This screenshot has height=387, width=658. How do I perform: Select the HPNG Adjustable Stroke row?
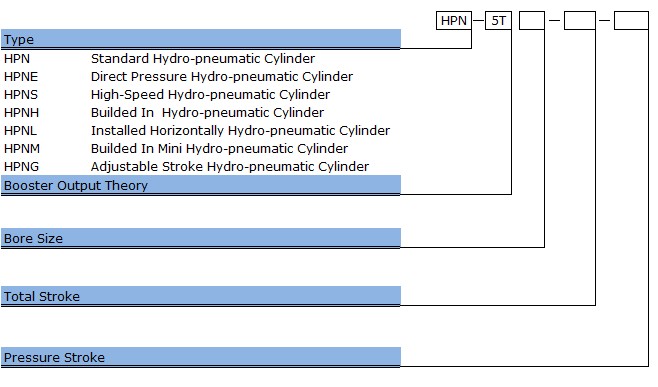coord(186,167)
